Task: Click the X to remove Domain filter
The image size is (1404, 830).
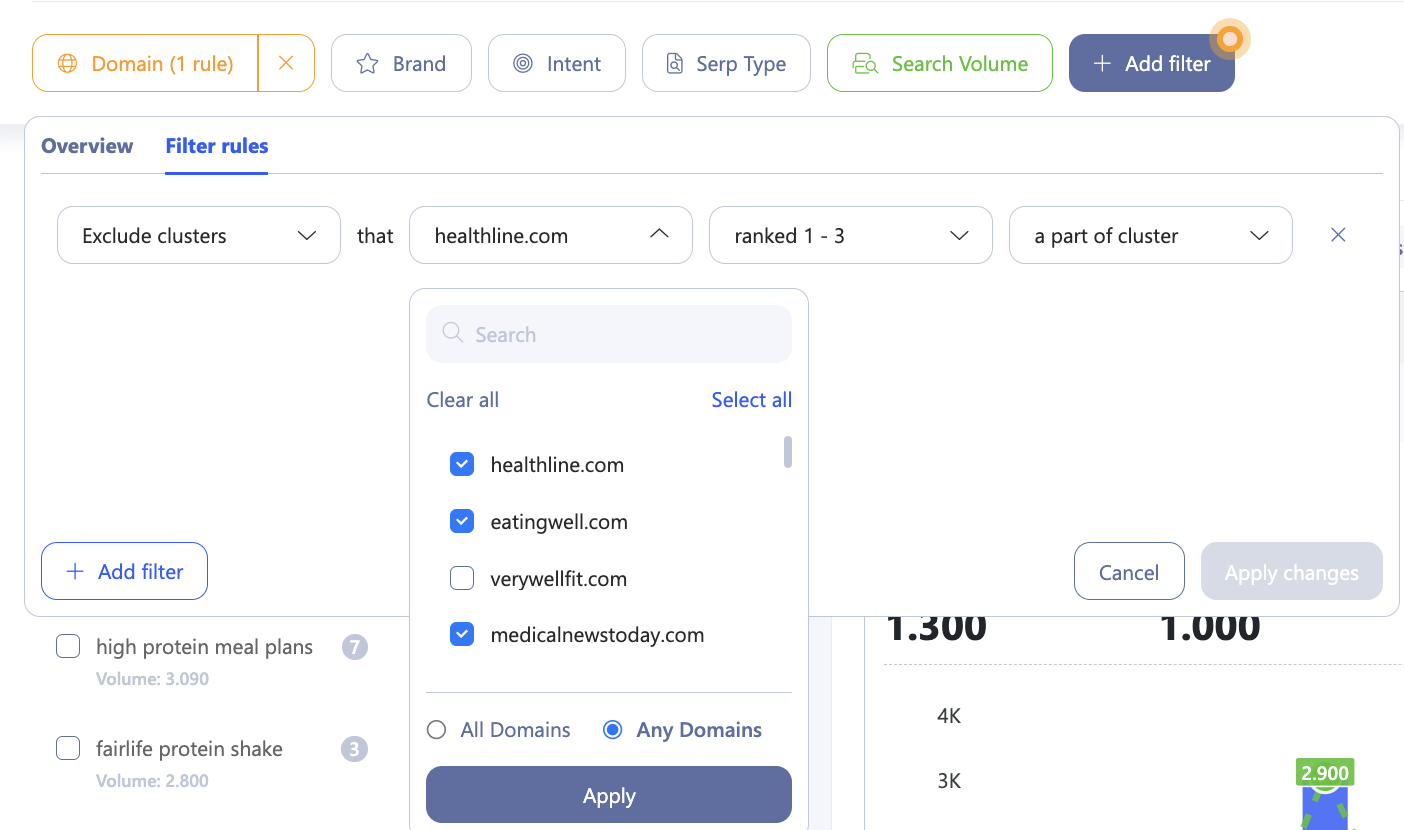Action: [x=286, y=63]
